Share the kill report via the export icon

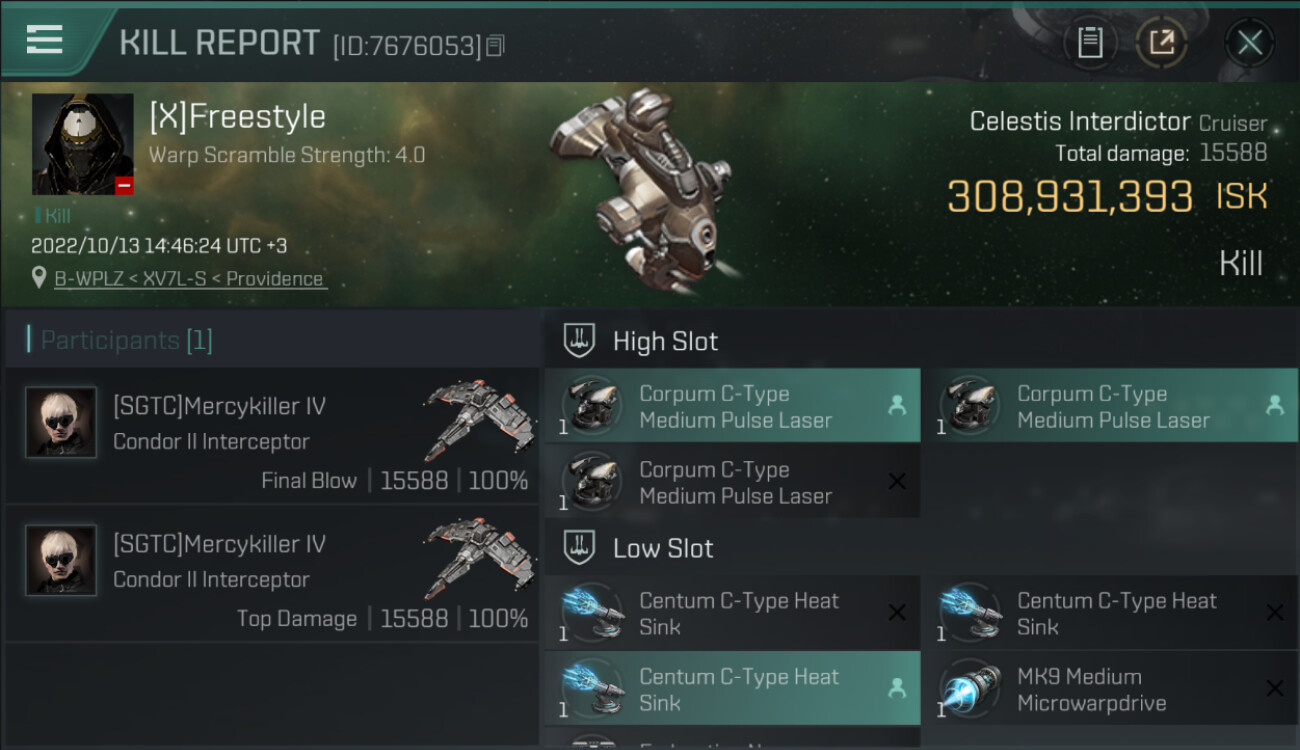[x=1161, y=43]
